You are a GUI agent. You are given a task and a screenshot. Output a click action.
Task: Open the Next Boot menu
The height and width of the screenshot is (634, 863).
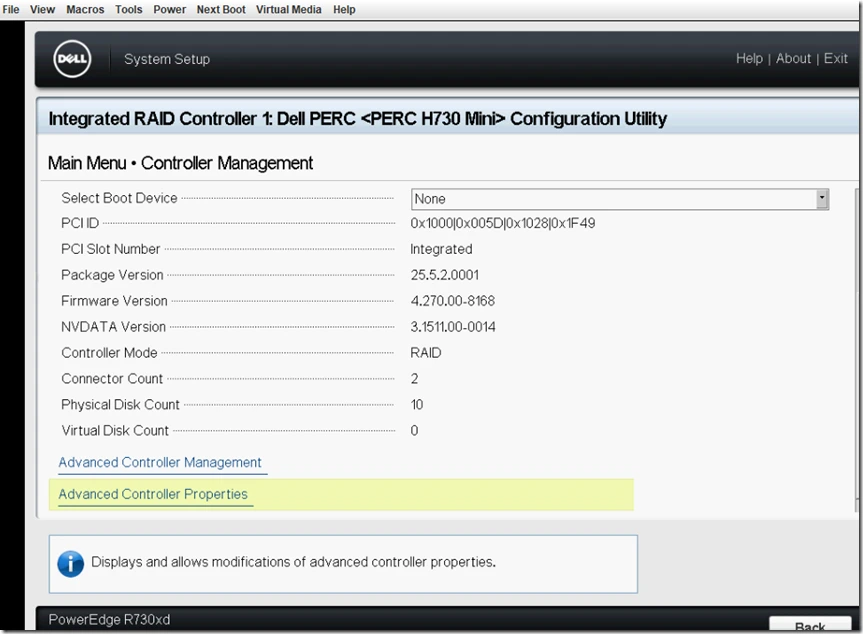(x=221, y=9)
